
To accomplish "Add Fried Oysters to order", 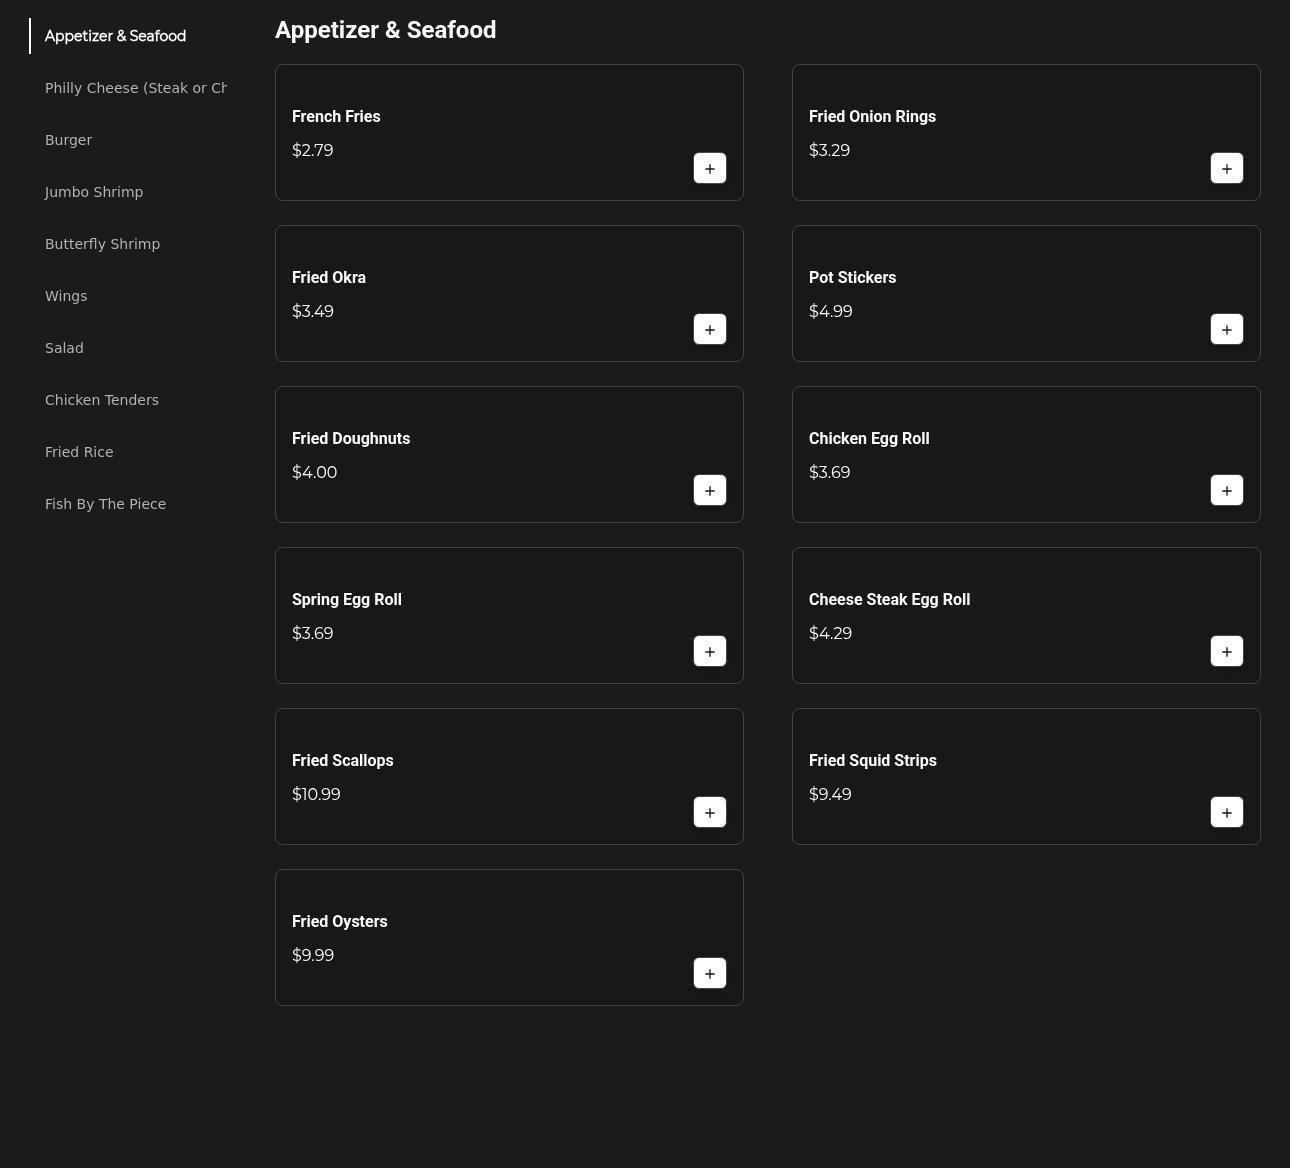I will [x=709, y=973].
